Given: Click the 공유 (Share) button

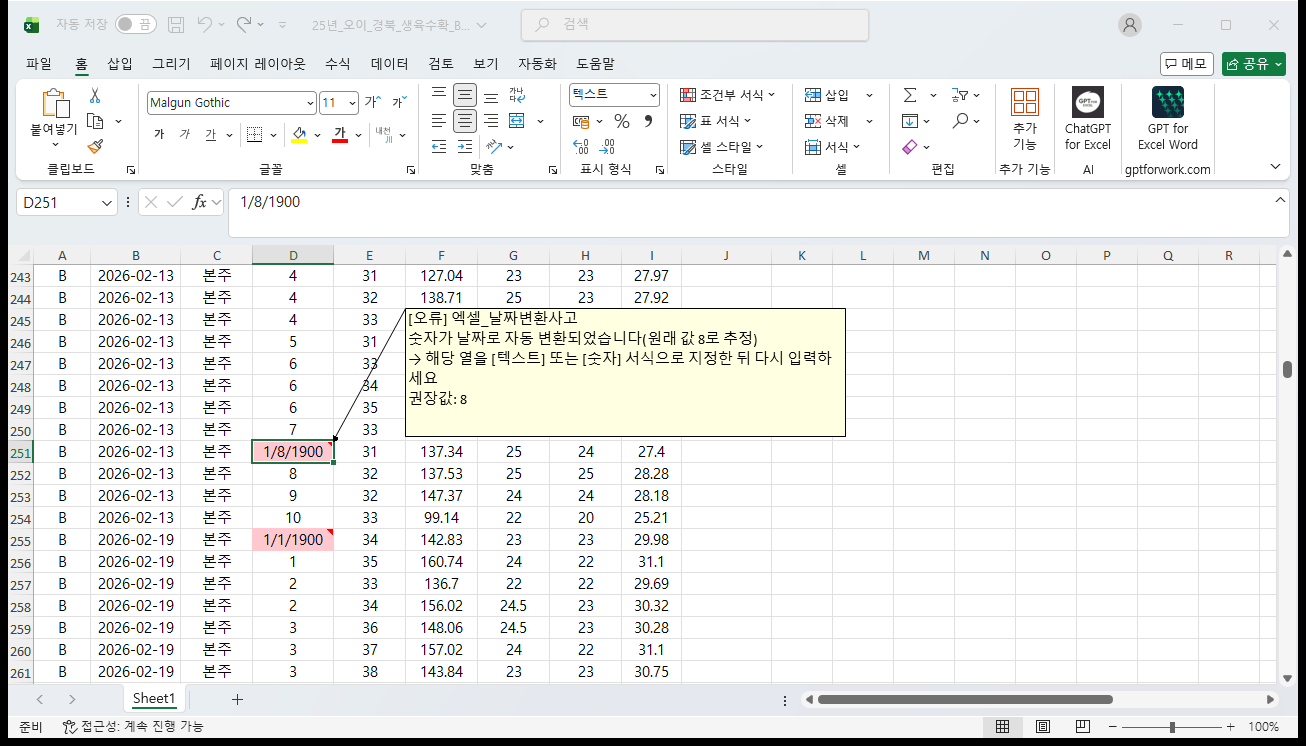Looking at the screenshot, I should coord(1253,64).
